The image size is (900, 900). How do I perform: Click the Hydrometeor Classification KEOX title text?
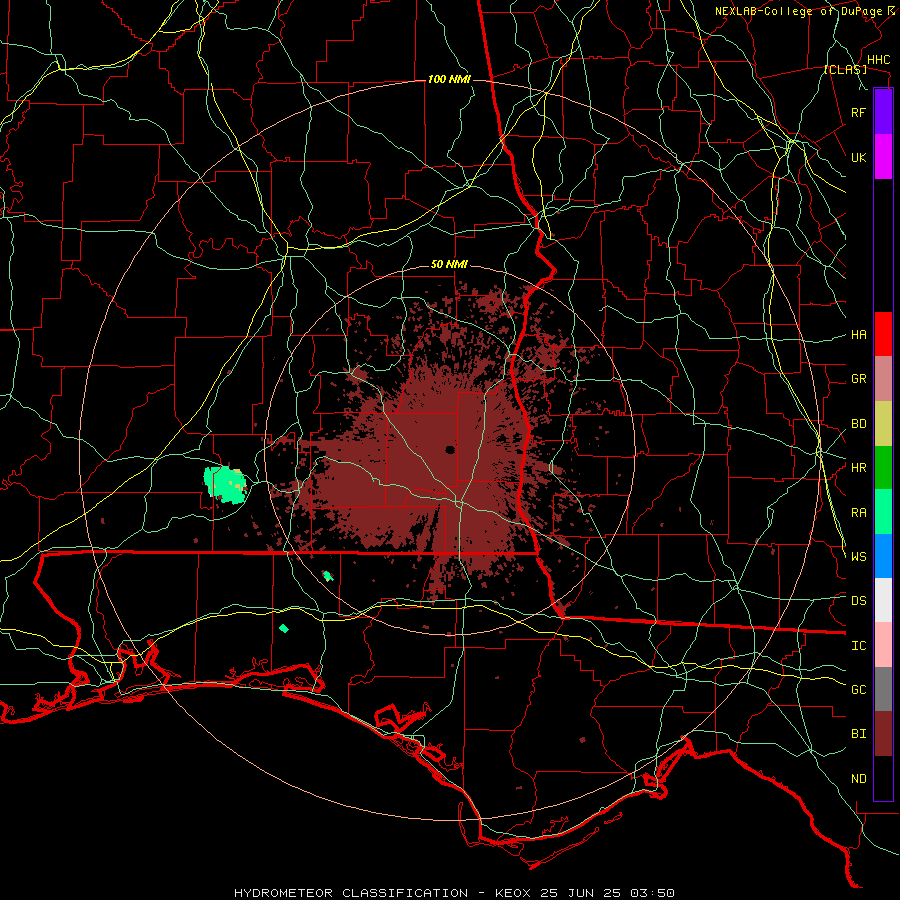tap(454, 893)
